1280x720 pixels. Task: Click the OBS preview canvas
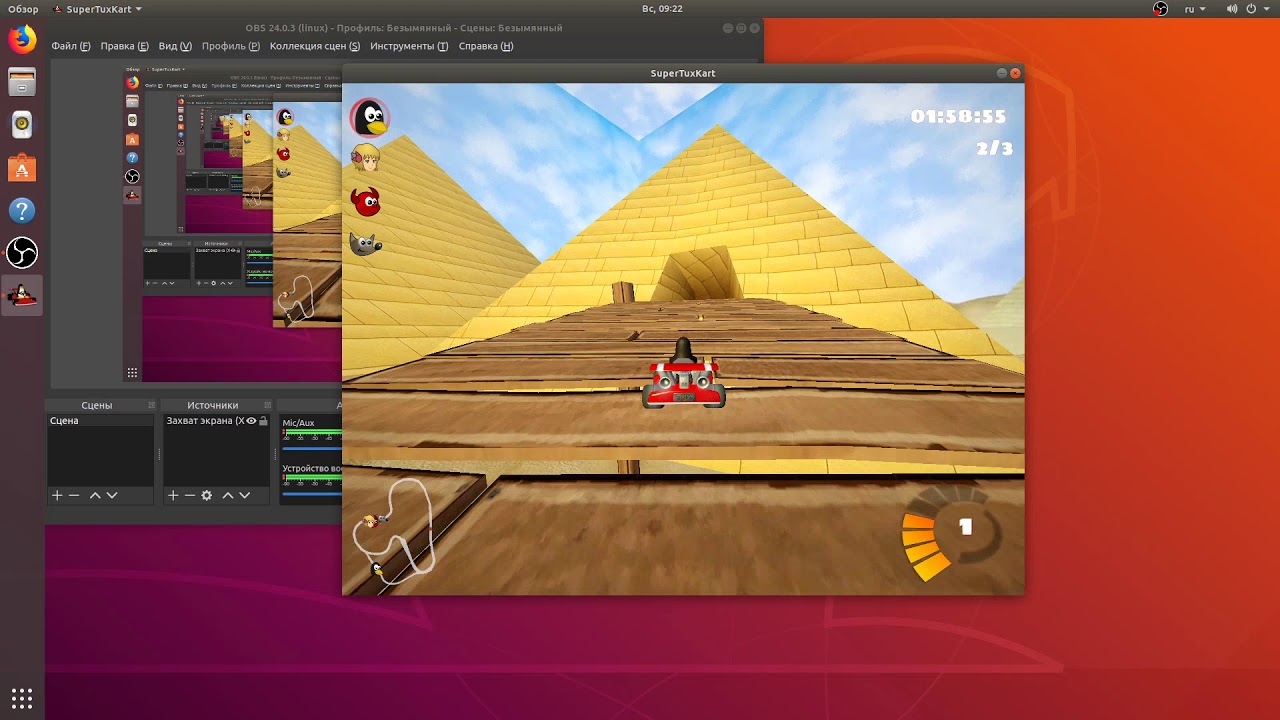click(x=232, y=222)
